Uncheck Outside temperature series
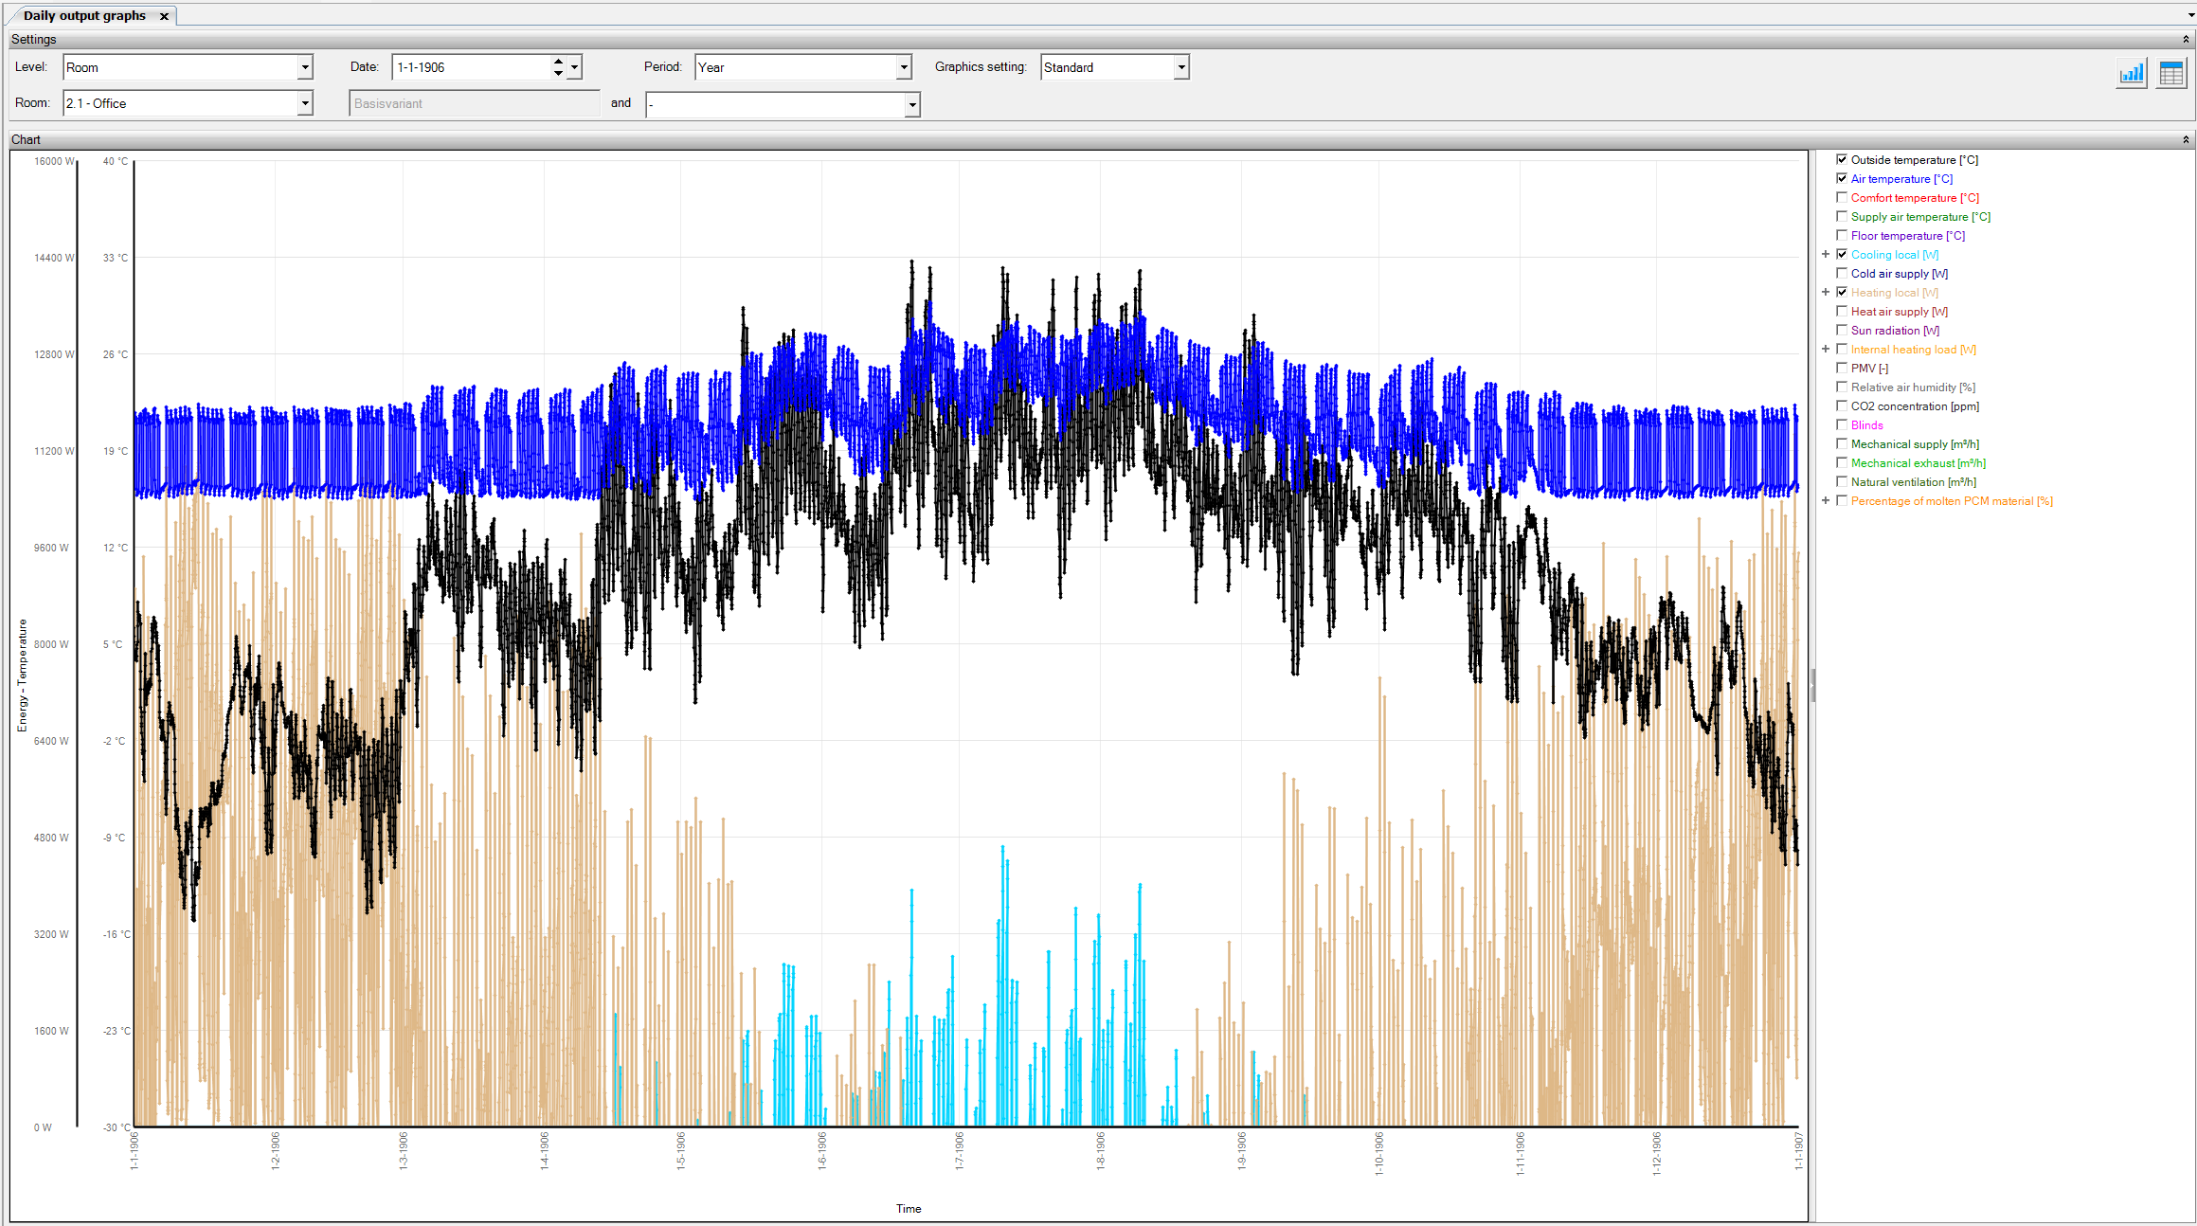Screen dimensions: 2197x1226 pos(1842,160)
